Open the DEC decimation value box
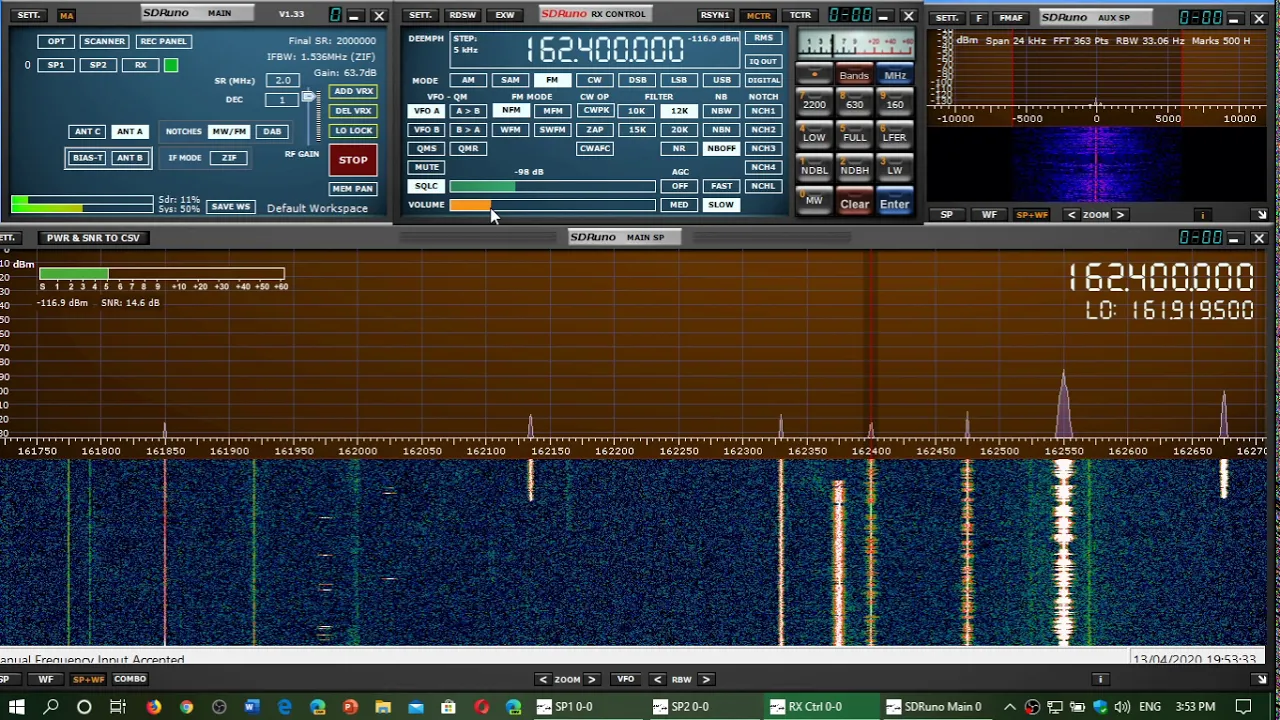The image size is (1280, 720). [x=282, y=100]
